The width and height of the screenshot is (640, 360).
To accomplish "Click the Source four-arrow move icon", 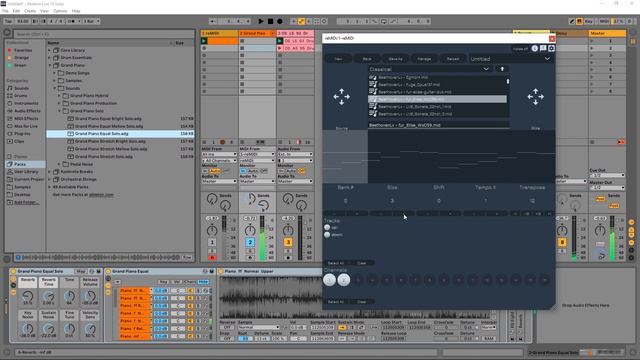I will tap(341, 97).
